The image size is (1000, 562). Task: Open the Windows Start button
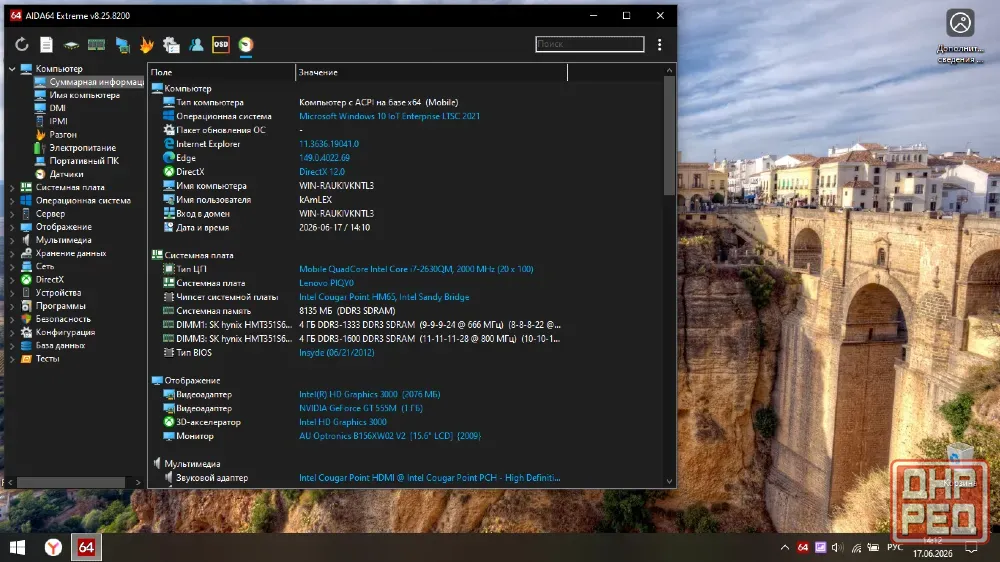pos(17,547)
